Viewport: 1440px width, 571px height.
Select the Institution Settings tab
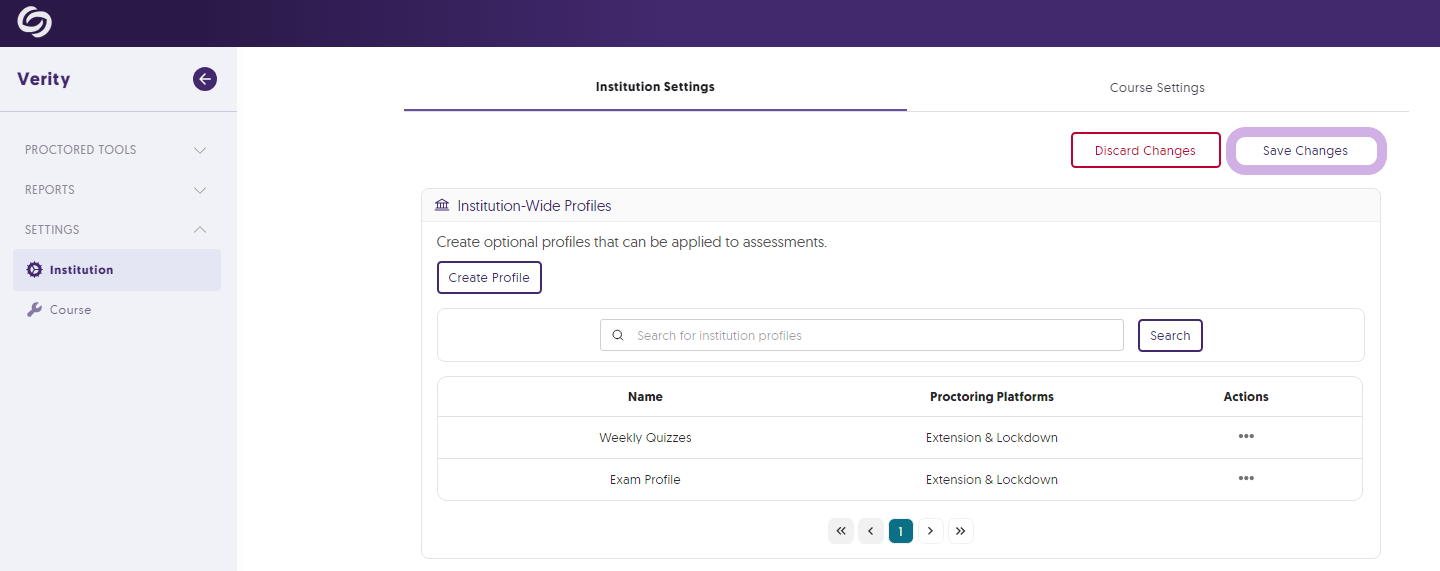point(655,87)
